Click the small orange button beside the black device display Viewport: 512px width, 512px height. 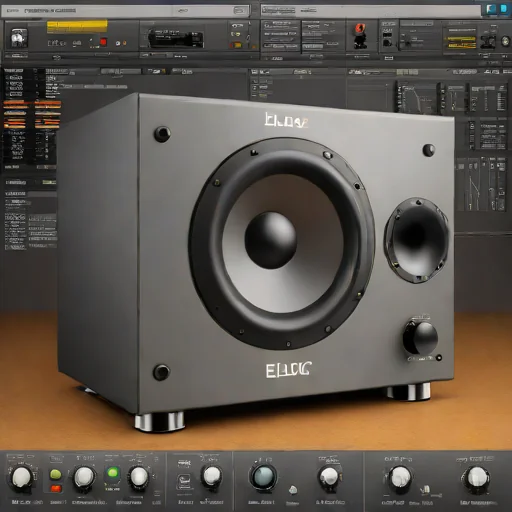point(237,44)
